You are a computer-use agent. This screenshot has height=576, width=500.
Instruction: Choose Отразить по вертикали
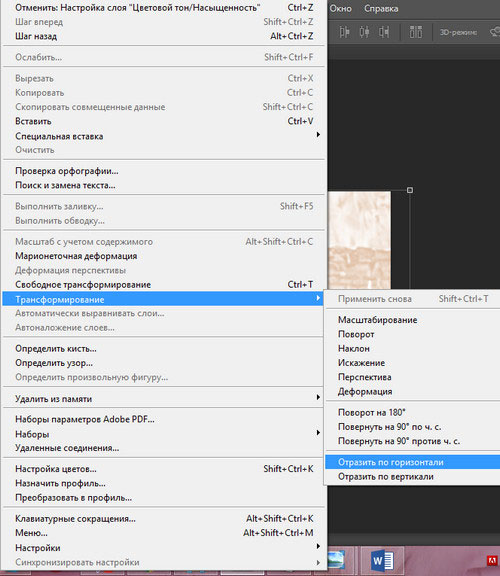pos(413,476)
